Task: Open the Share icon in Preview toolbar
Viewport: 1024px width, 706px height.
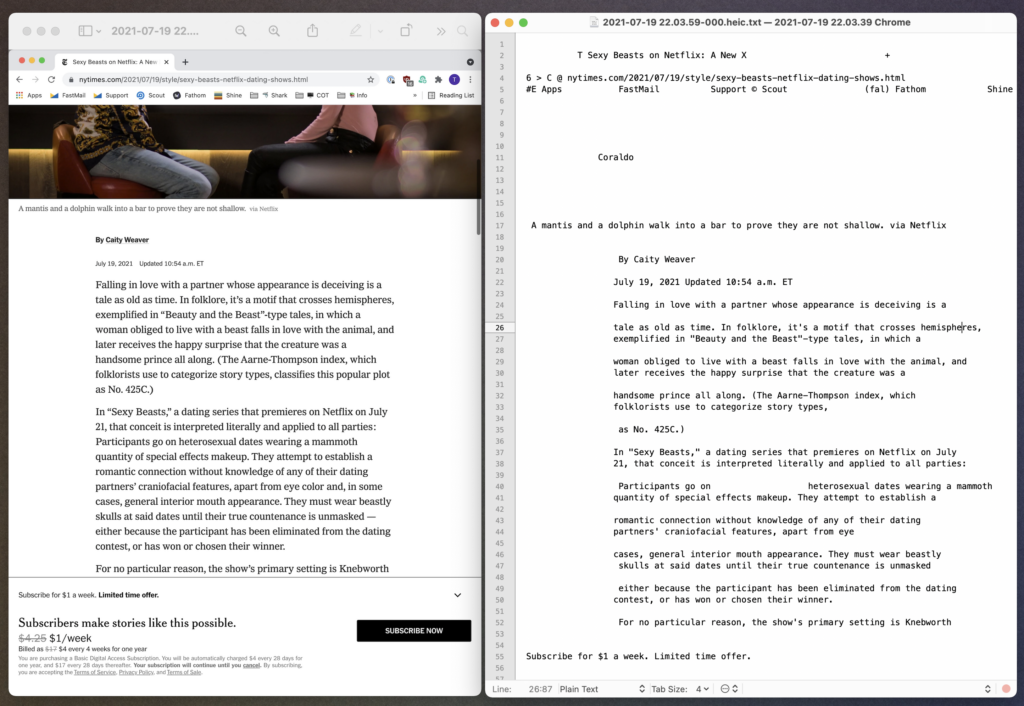Action: 312,31
